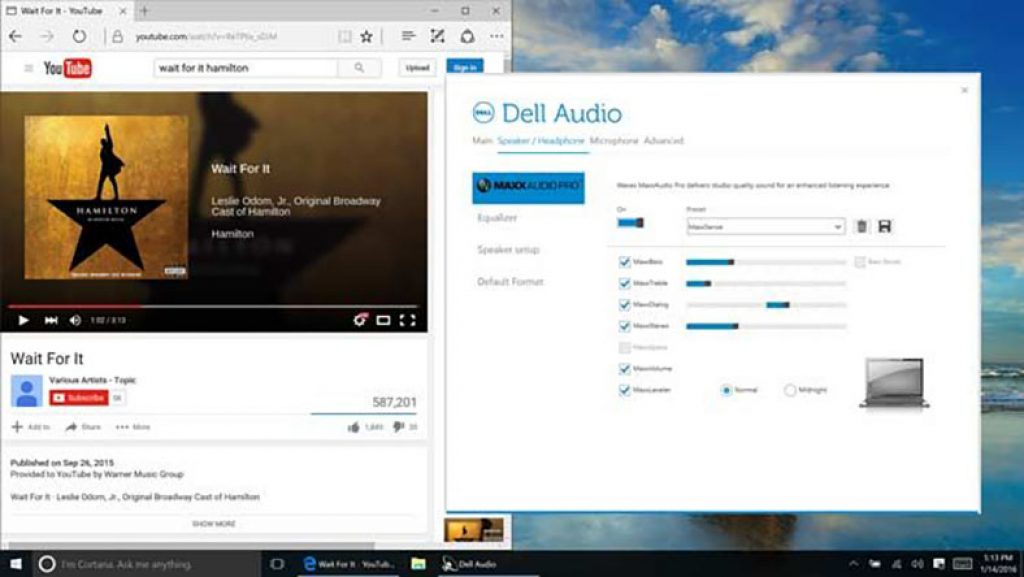
Task: Click Add to under the video
Action: click(x=31, y=427)
